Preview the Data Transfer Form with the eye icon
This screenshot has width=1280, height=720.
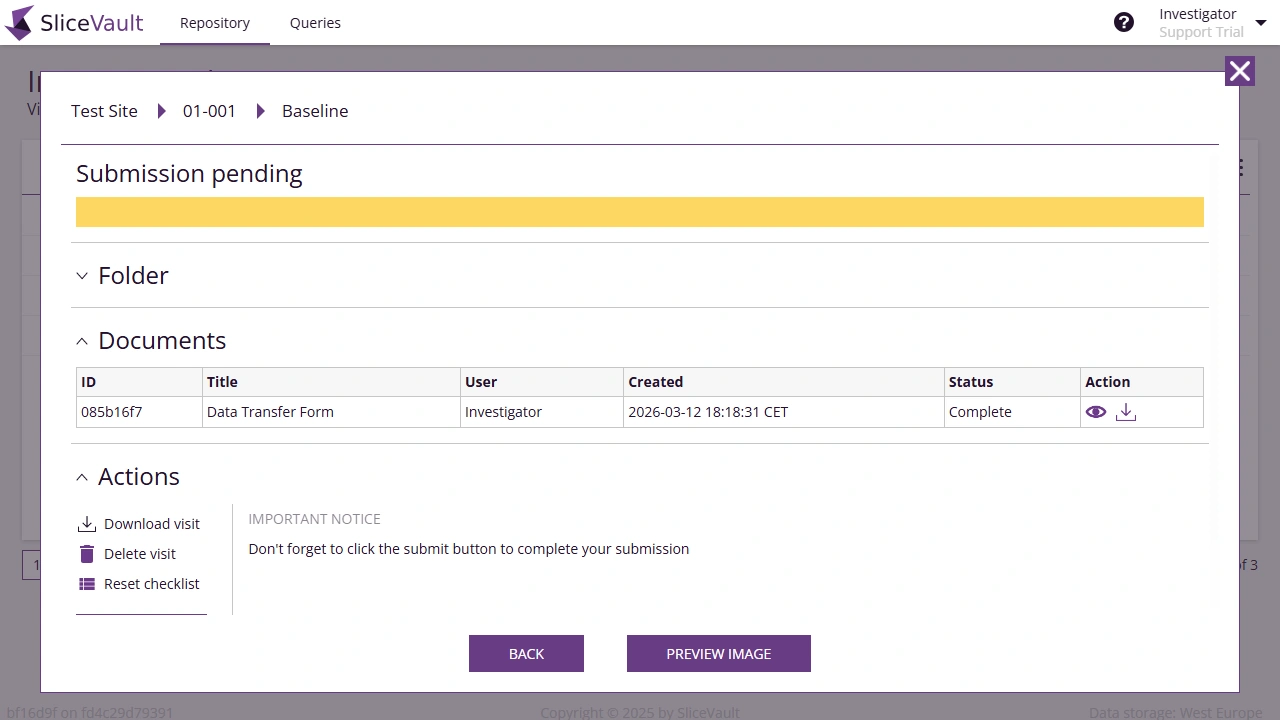pyautogui.click(x=1096, y=411)
